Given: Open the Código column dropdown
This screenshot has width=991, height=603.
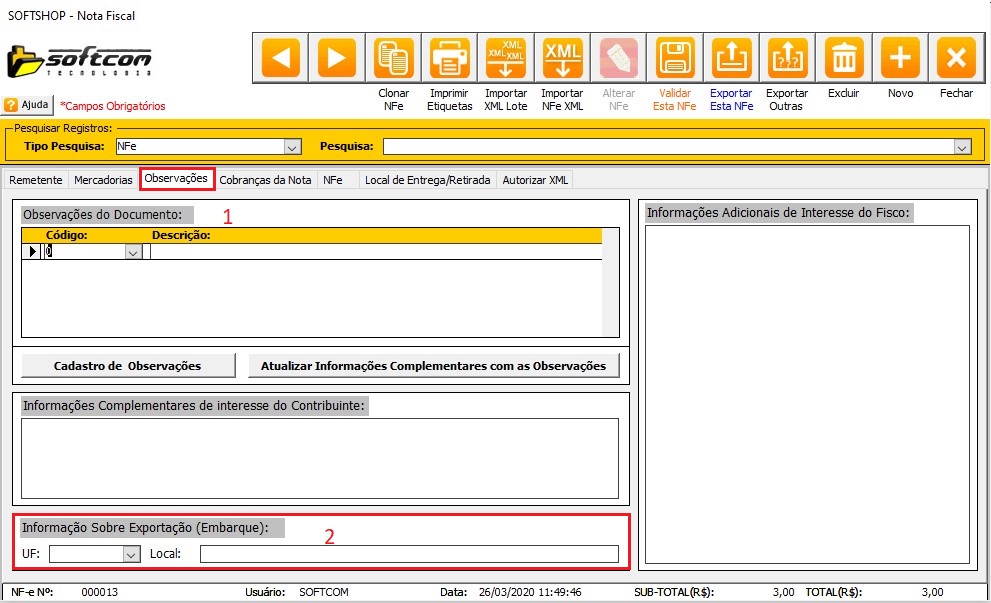Looking at the screenshot, I should pyautogui.click(x=133, y=253).
